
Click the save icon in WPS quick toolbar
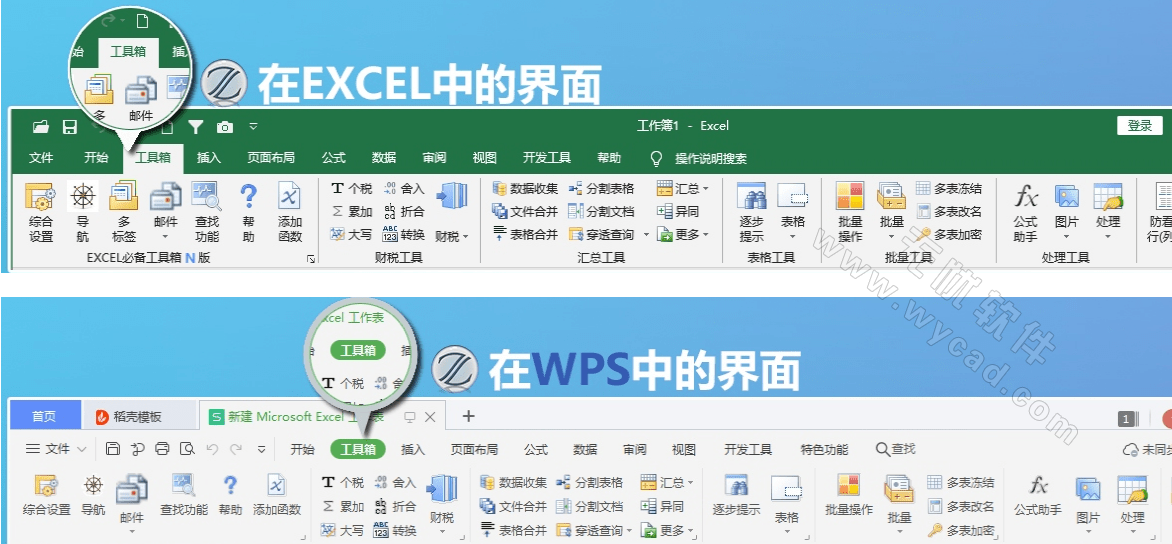113,449
